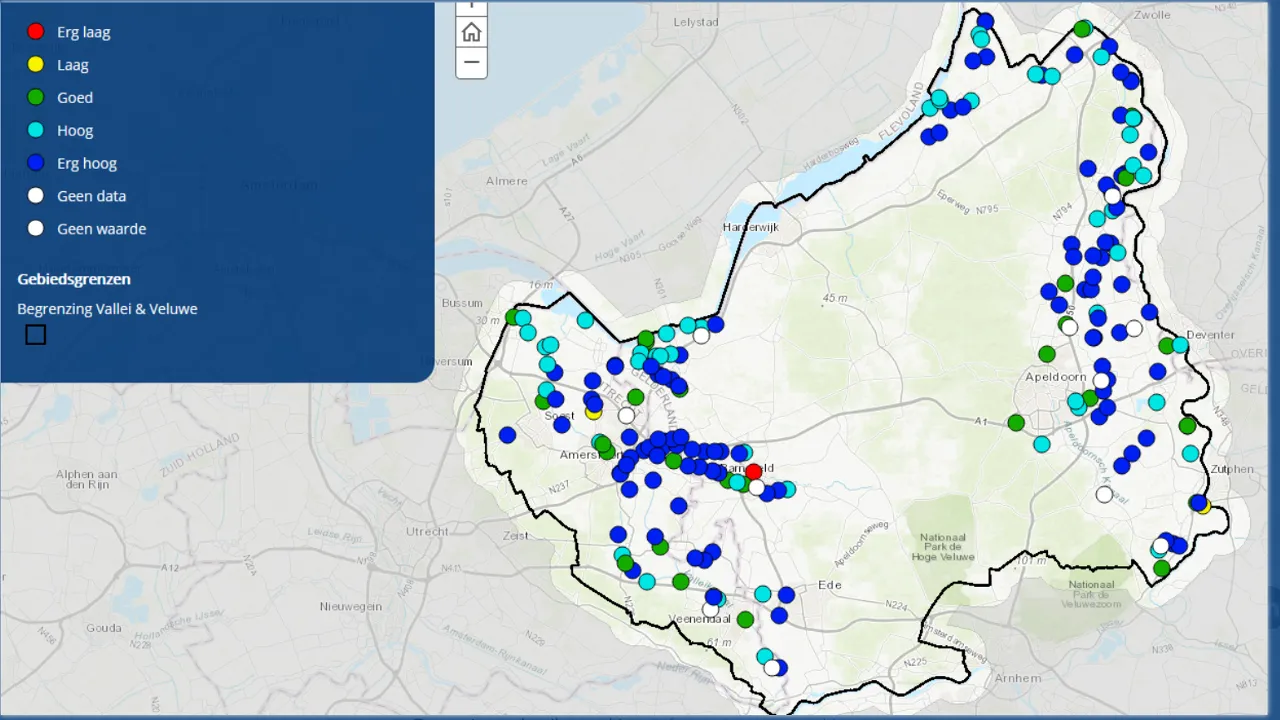The height and width of the screenshot is (720, 1280).
Task: Click the yellow 'Laag' legend circle
Action: point(36,65)
